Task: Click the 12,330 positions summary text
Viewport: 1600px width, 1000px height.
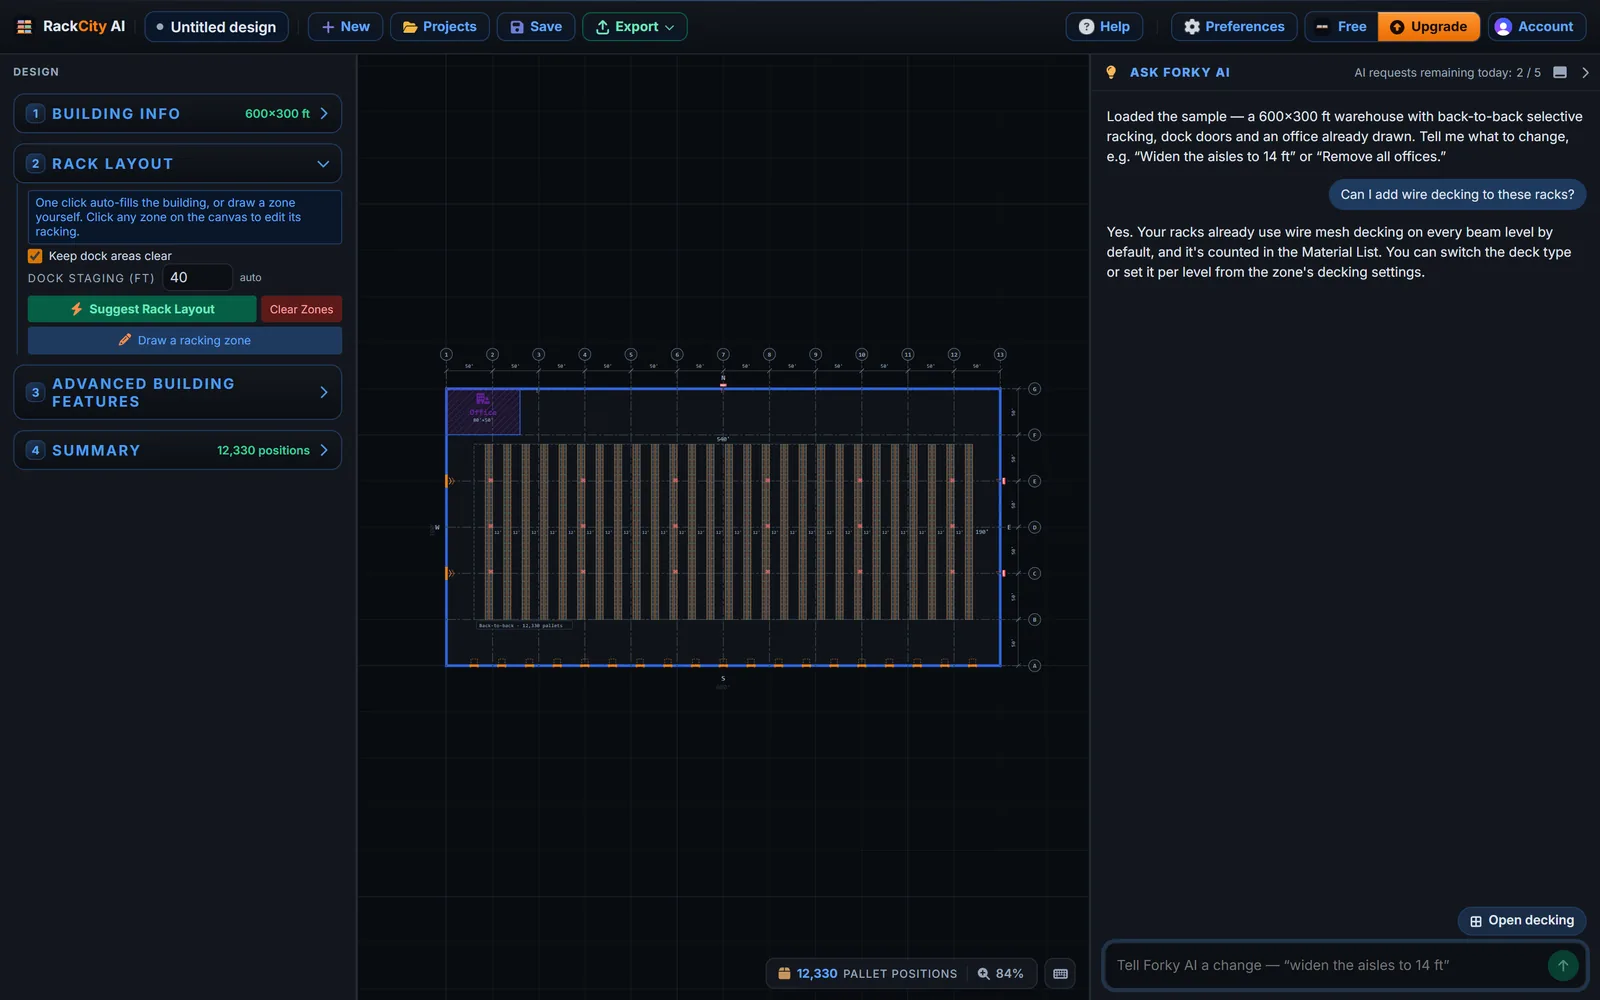Action: (x=263, y=450)
